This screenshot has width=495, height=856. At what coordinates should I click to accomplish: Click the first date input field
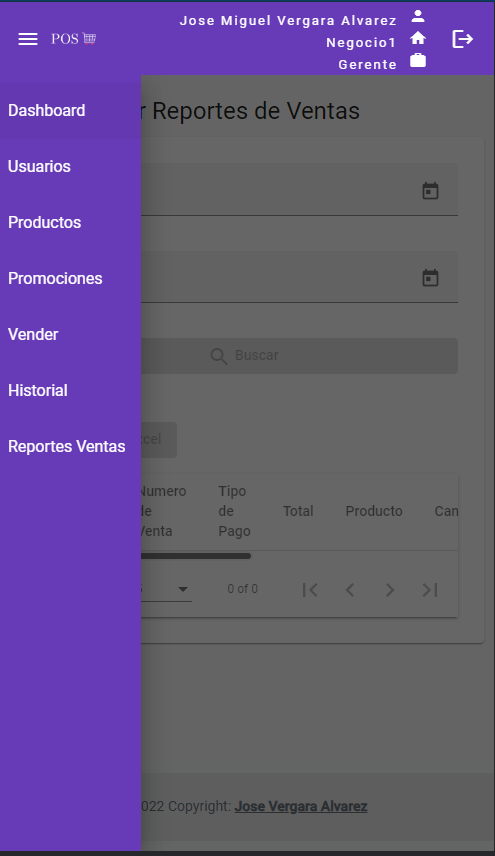point(299,189)
